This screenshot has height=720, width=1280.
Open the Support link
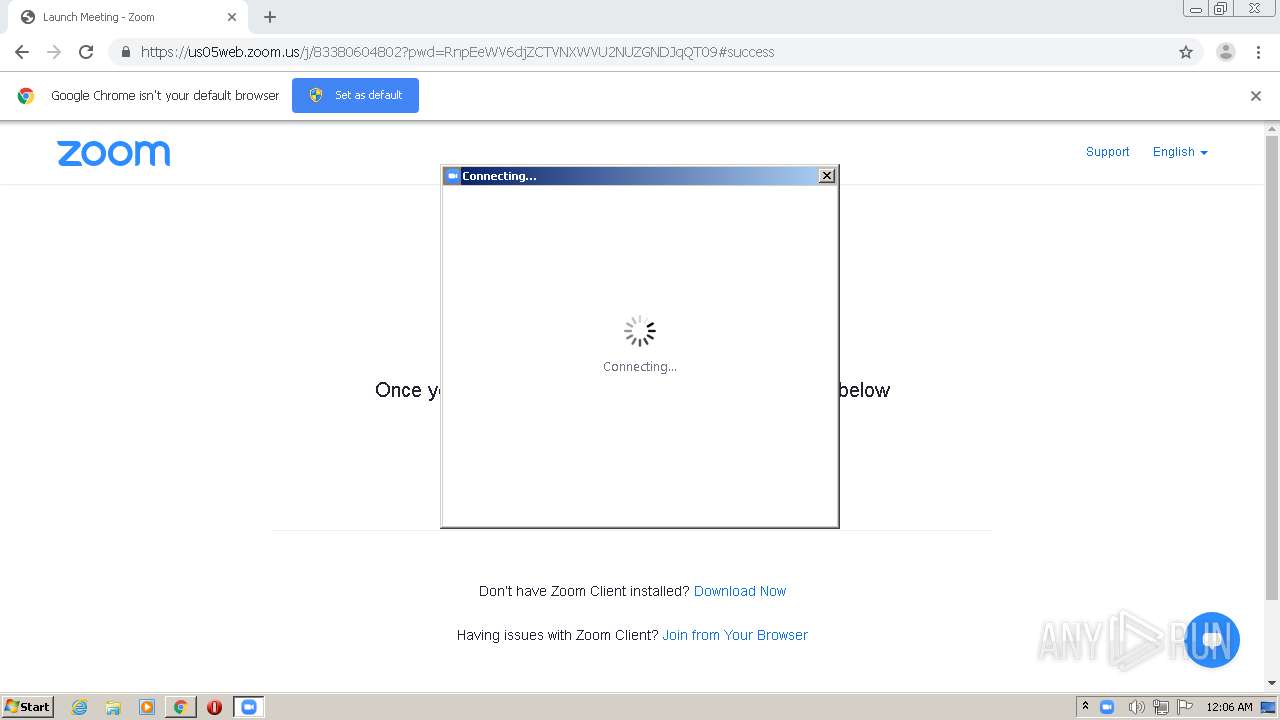[x=1107, y=152]
